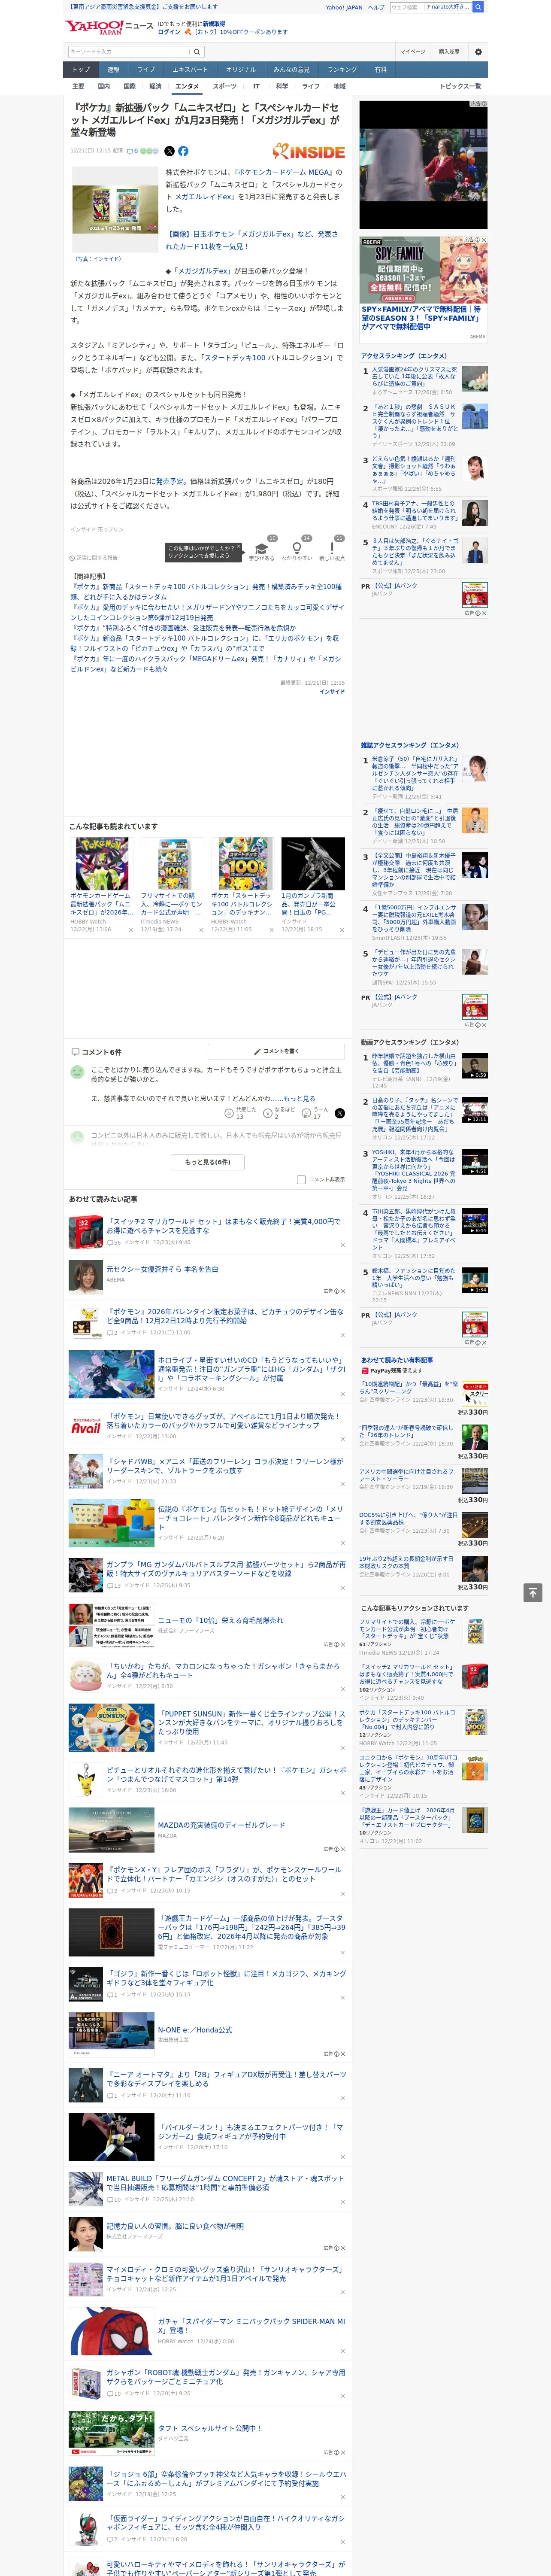Click blue web search button at top
The image size is (551, 2576).
click(478, 7)
